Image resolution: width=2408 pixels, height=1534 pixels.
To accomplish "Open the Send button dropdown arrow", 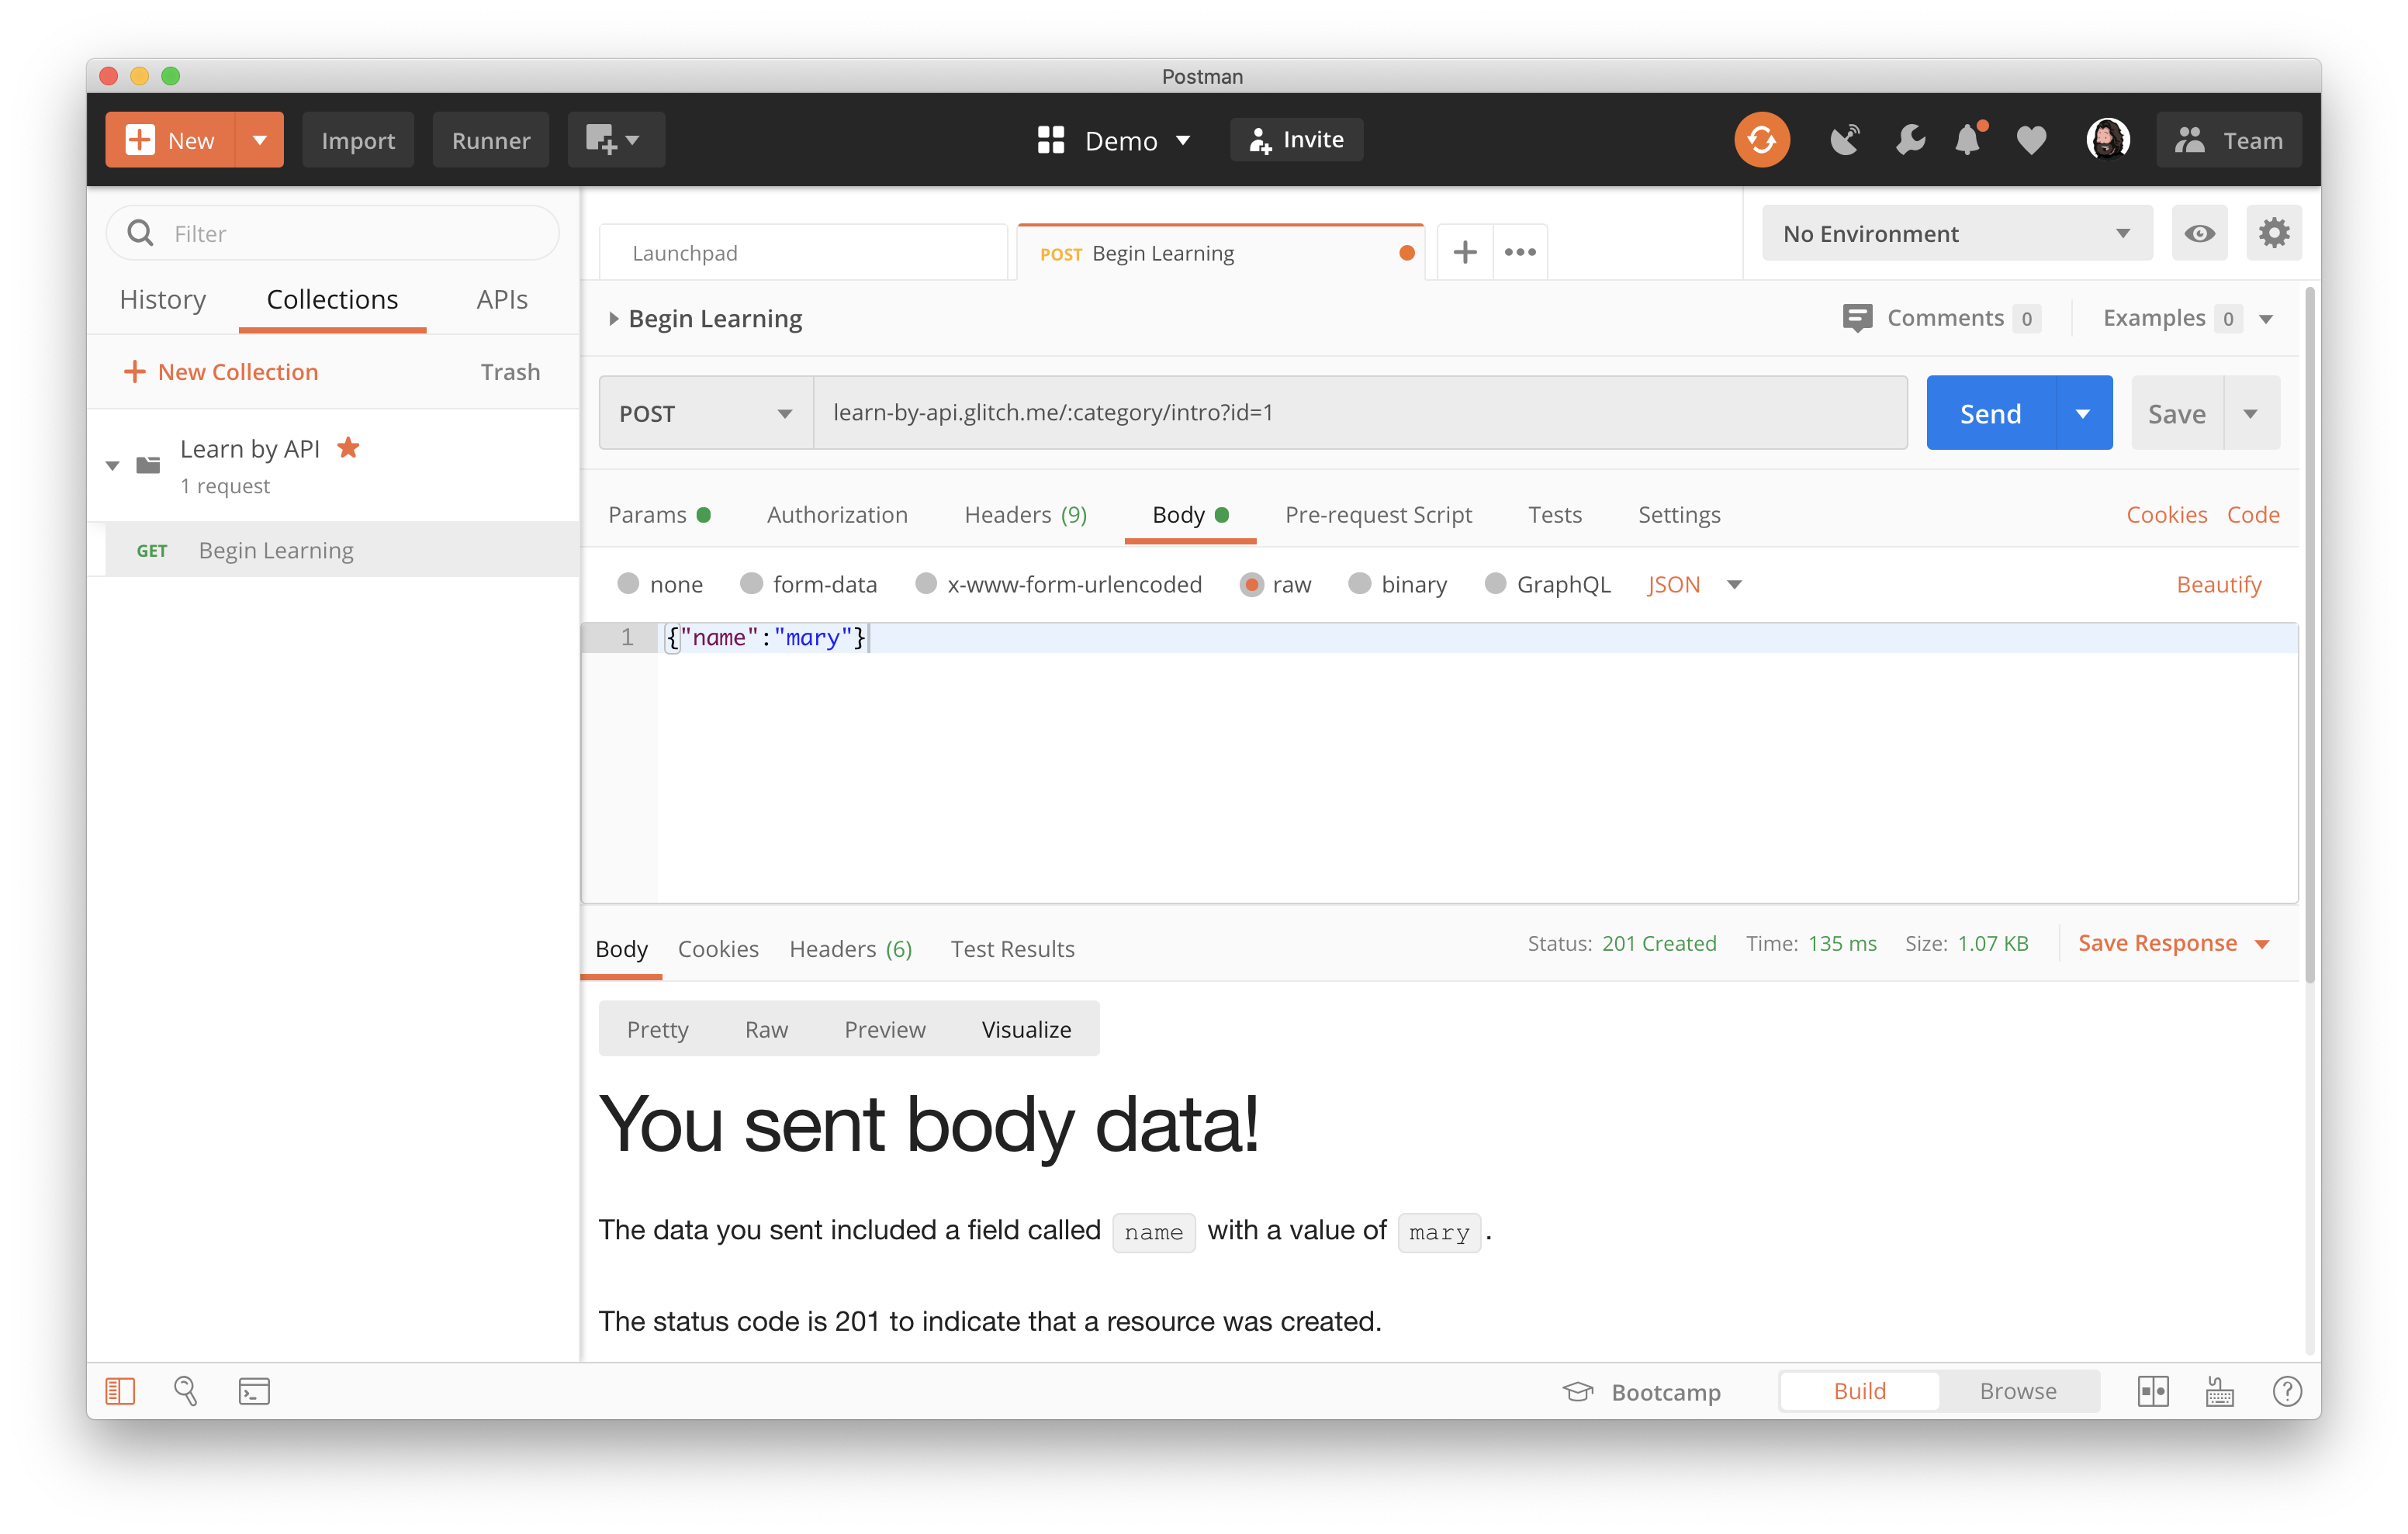I will pyautogui.click(x=2083, y=413).
